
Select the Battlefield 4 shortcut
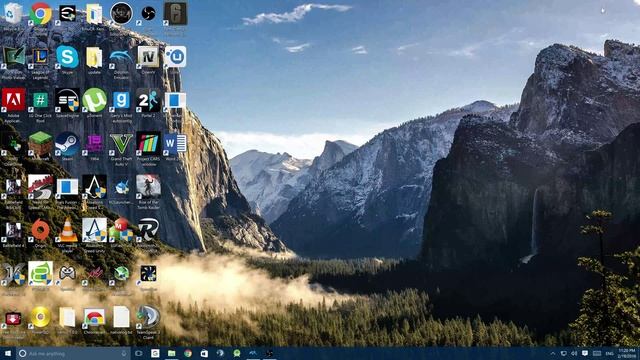pos(13,230)
